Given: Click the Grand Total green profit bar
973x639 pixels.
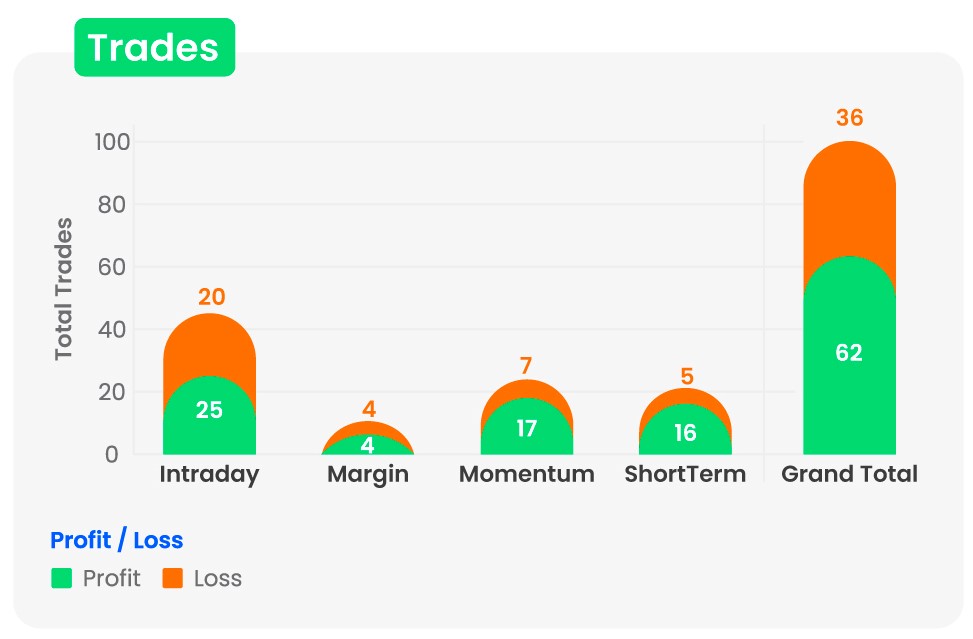Looking at the screenshot, I should tap(849, 380).
